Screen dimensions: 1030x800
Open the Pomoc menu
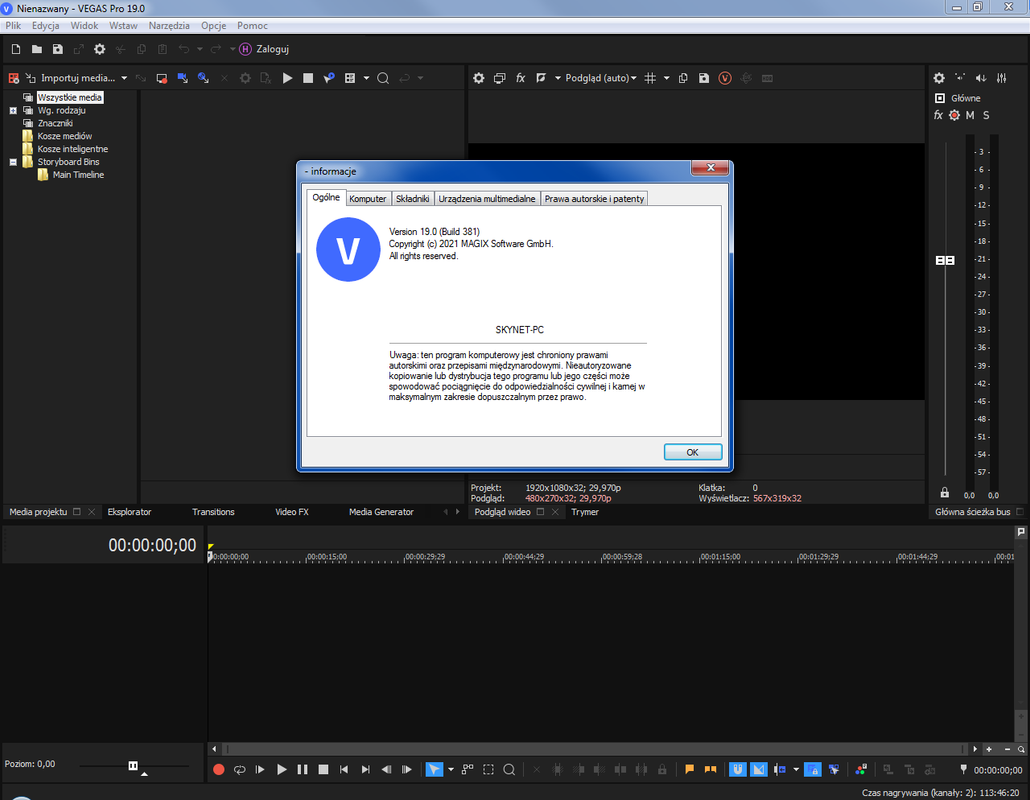coord(252,26)
